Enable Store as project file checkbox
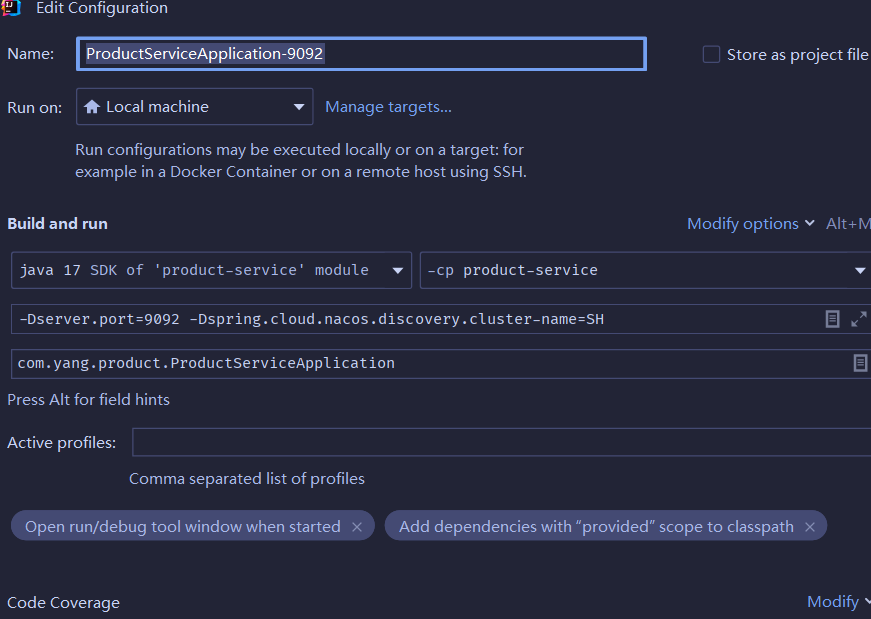The width and height of the screenshot is (871, 619). point(711,54)
